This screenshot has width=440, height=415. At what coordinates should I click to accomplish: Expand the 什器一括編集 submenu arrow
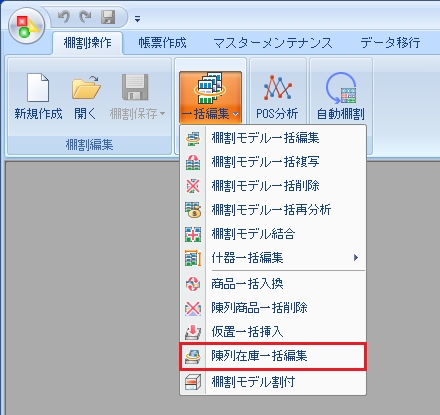(356, 257)
